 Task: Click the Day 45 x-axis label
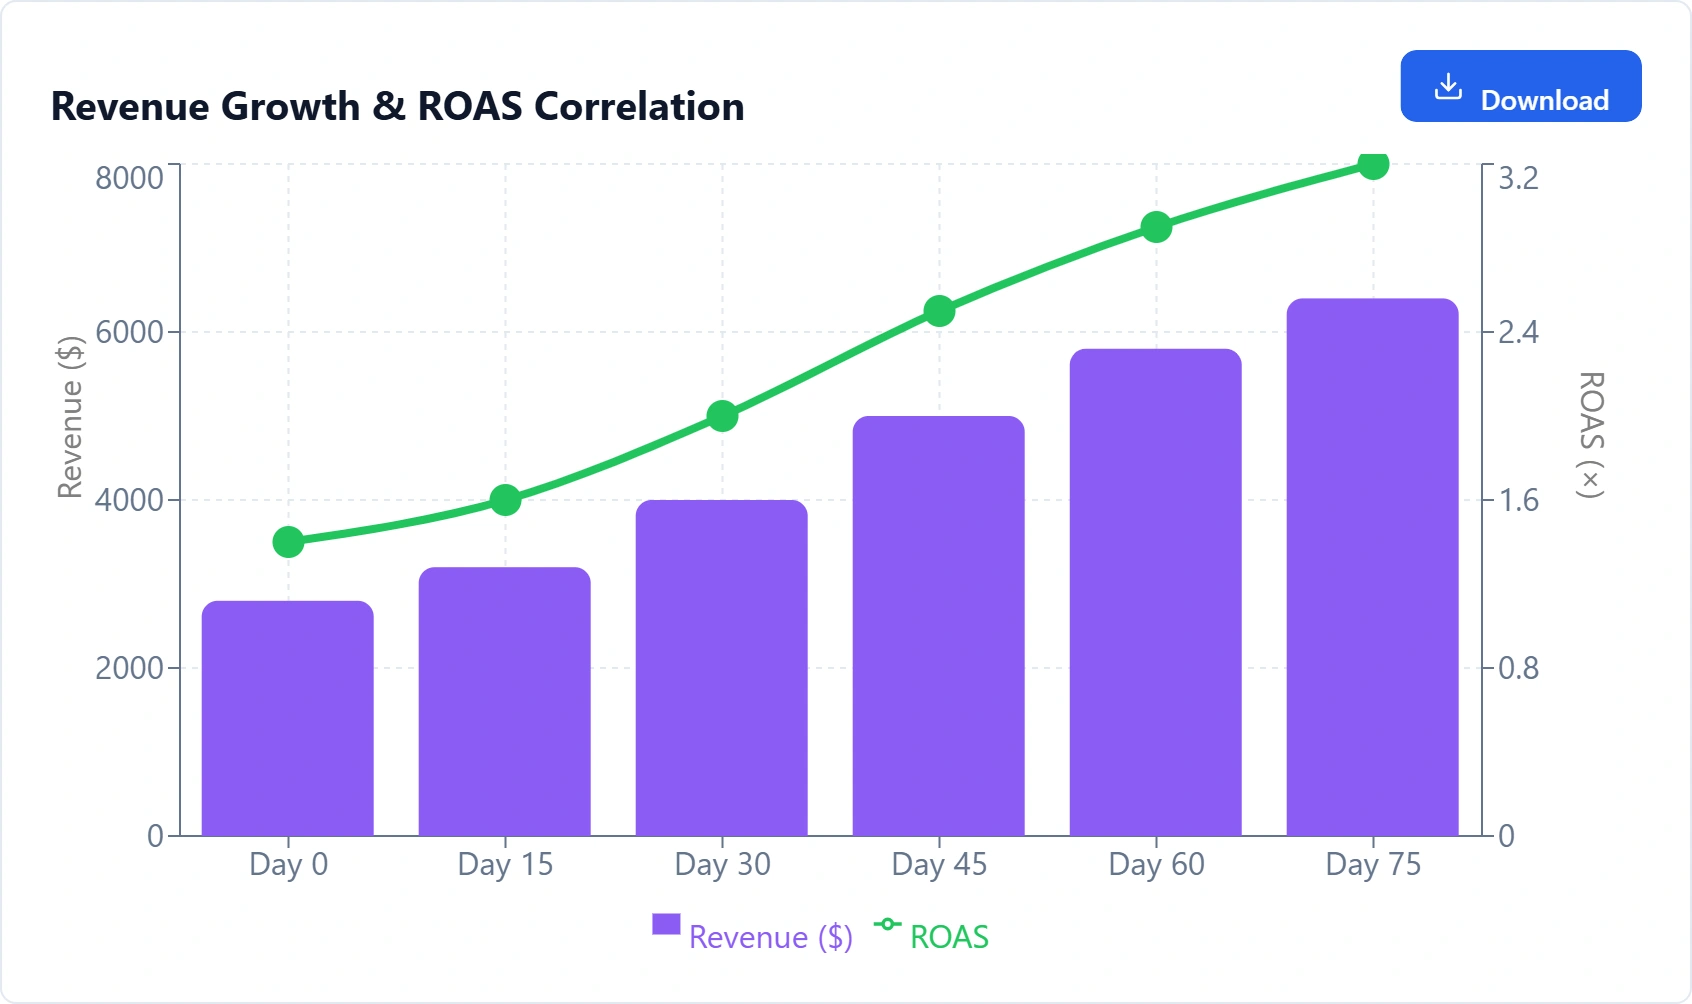coord(939,864)
